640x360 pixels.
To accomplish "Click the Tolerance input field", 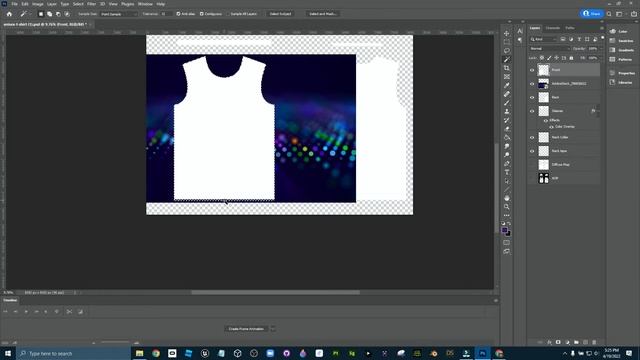I will pos(165,14).
